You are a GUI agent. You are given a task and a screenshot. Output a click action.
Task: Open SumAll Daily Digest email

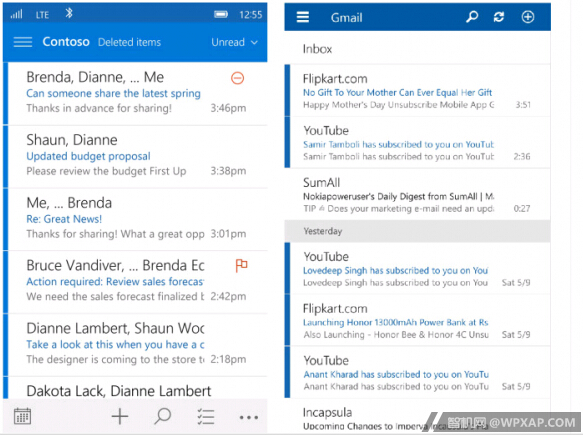click(x=417, y=194)
